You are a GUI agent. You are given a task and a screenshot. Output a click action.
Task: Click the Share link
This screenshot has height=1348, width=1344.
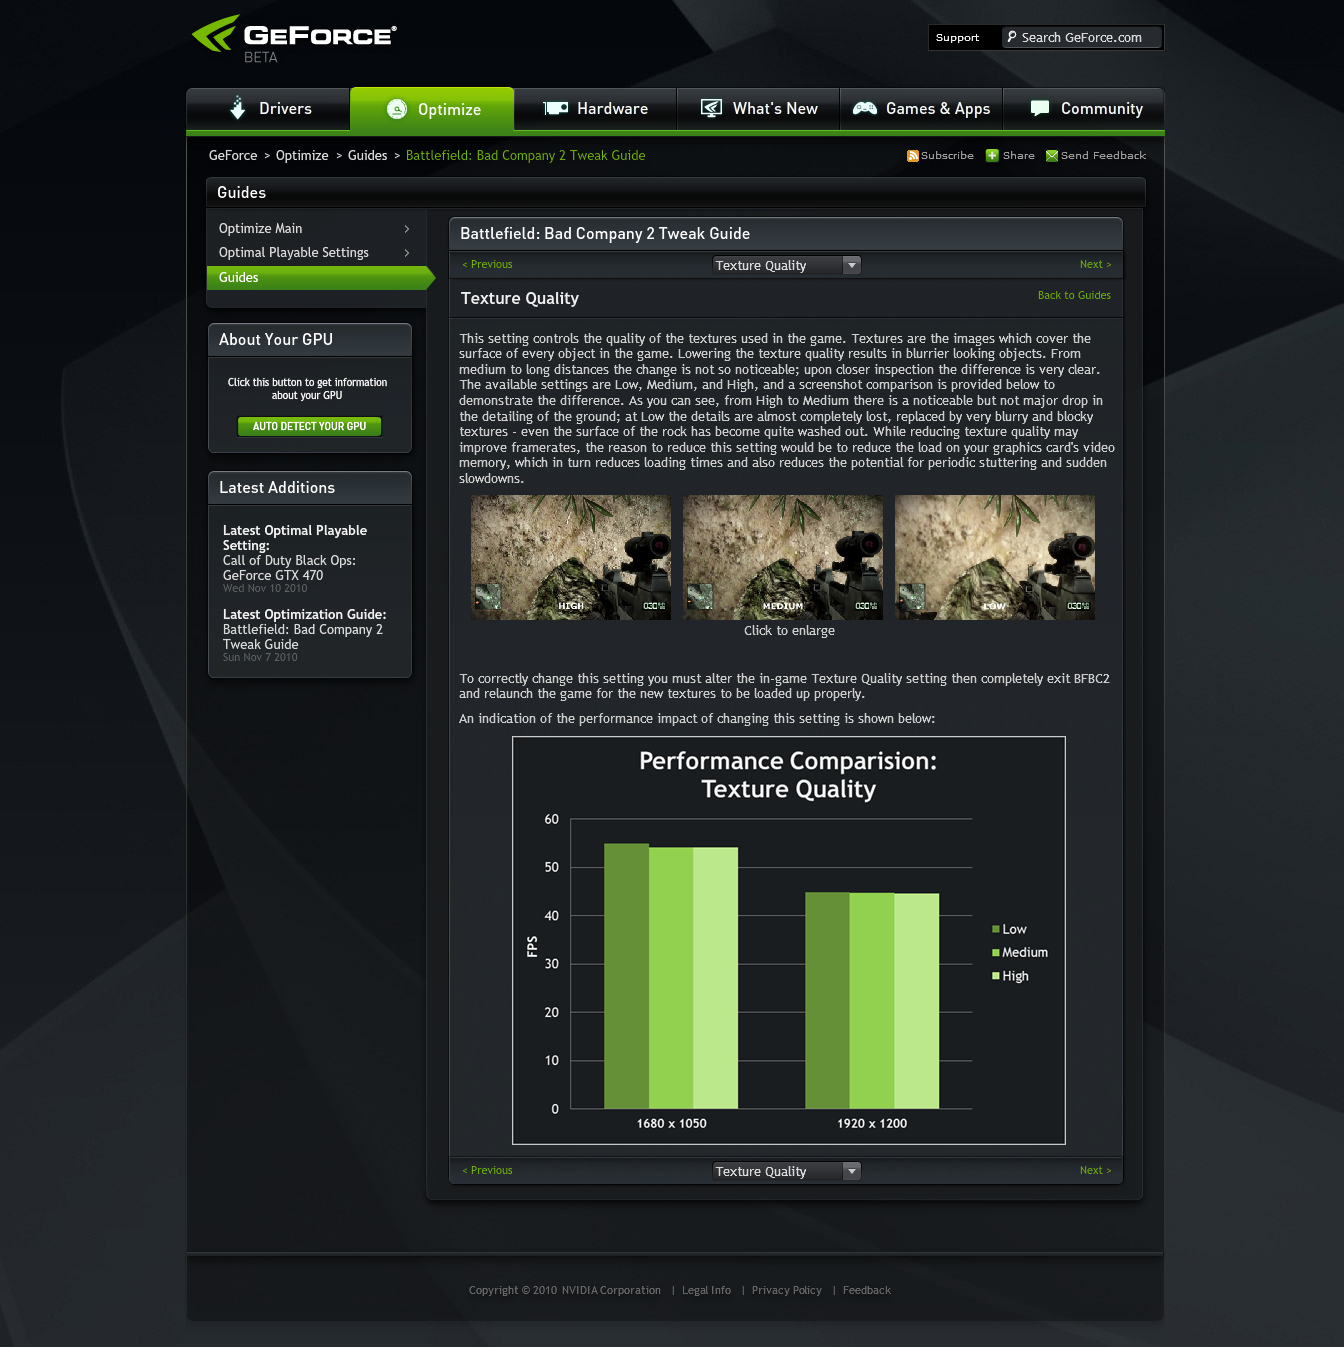[x=1018, y=156]
